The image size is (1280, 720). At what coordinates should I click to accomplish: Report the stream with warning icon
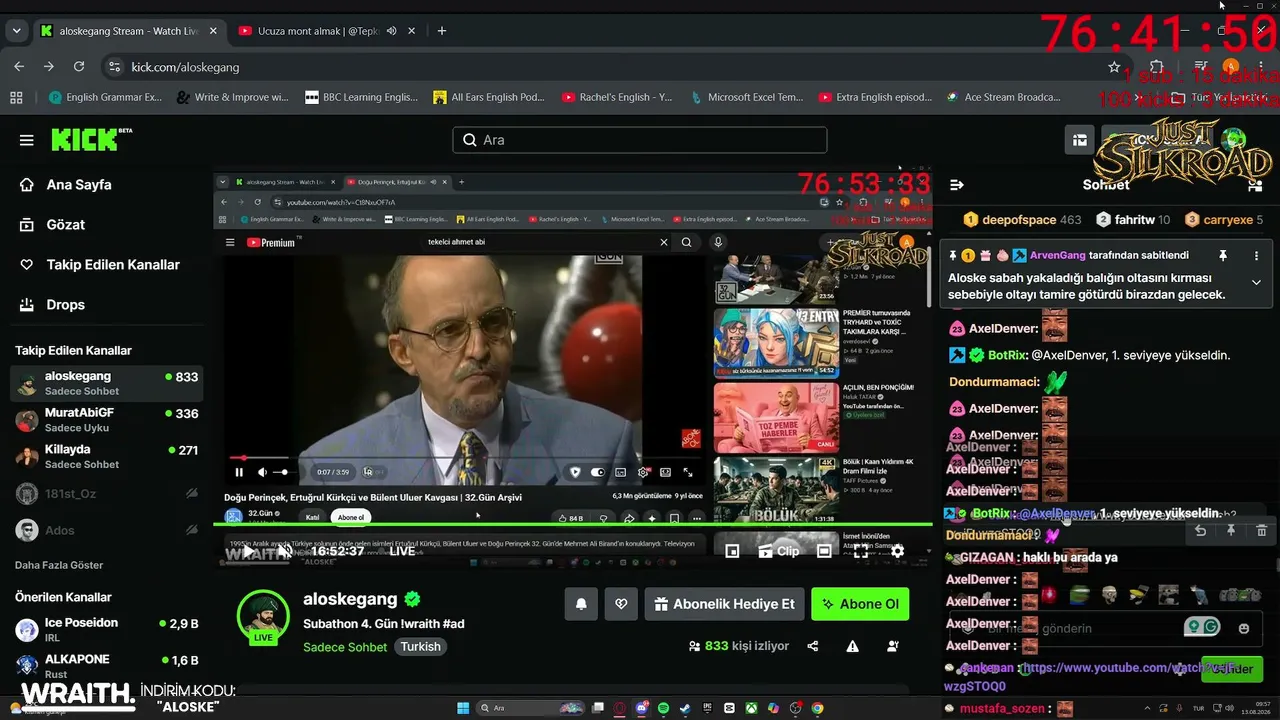click(x=853, y=647)
